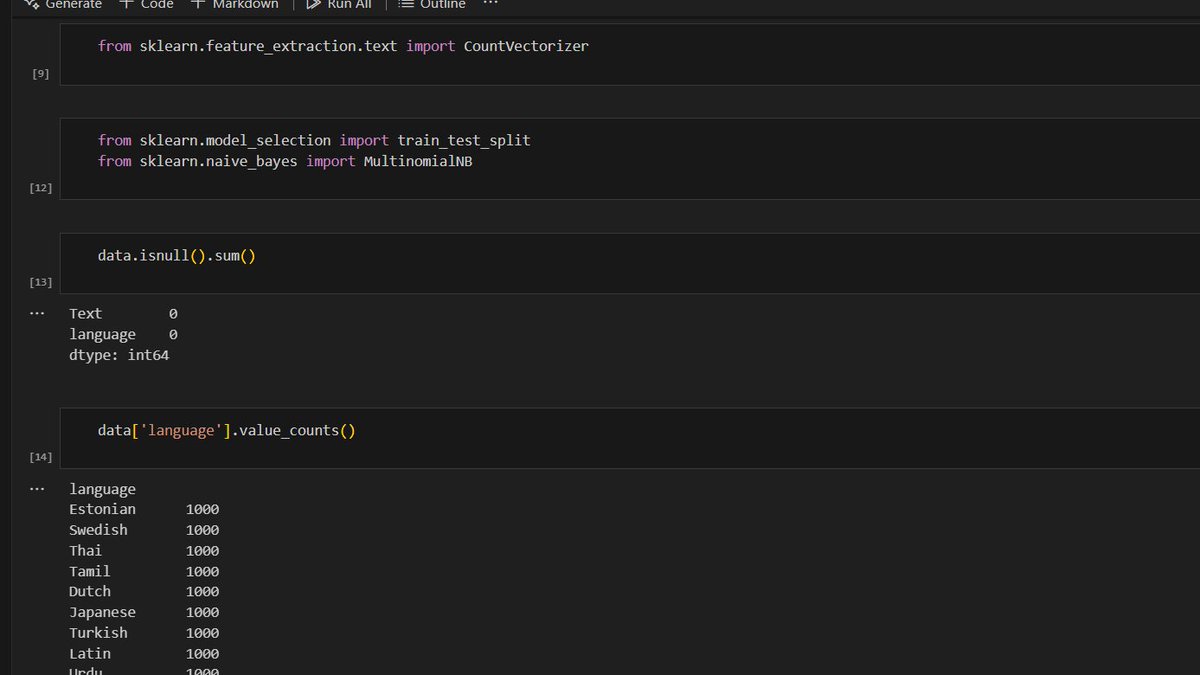
Task: Open the notebook Outline
Action: click(x=432, y=4)
